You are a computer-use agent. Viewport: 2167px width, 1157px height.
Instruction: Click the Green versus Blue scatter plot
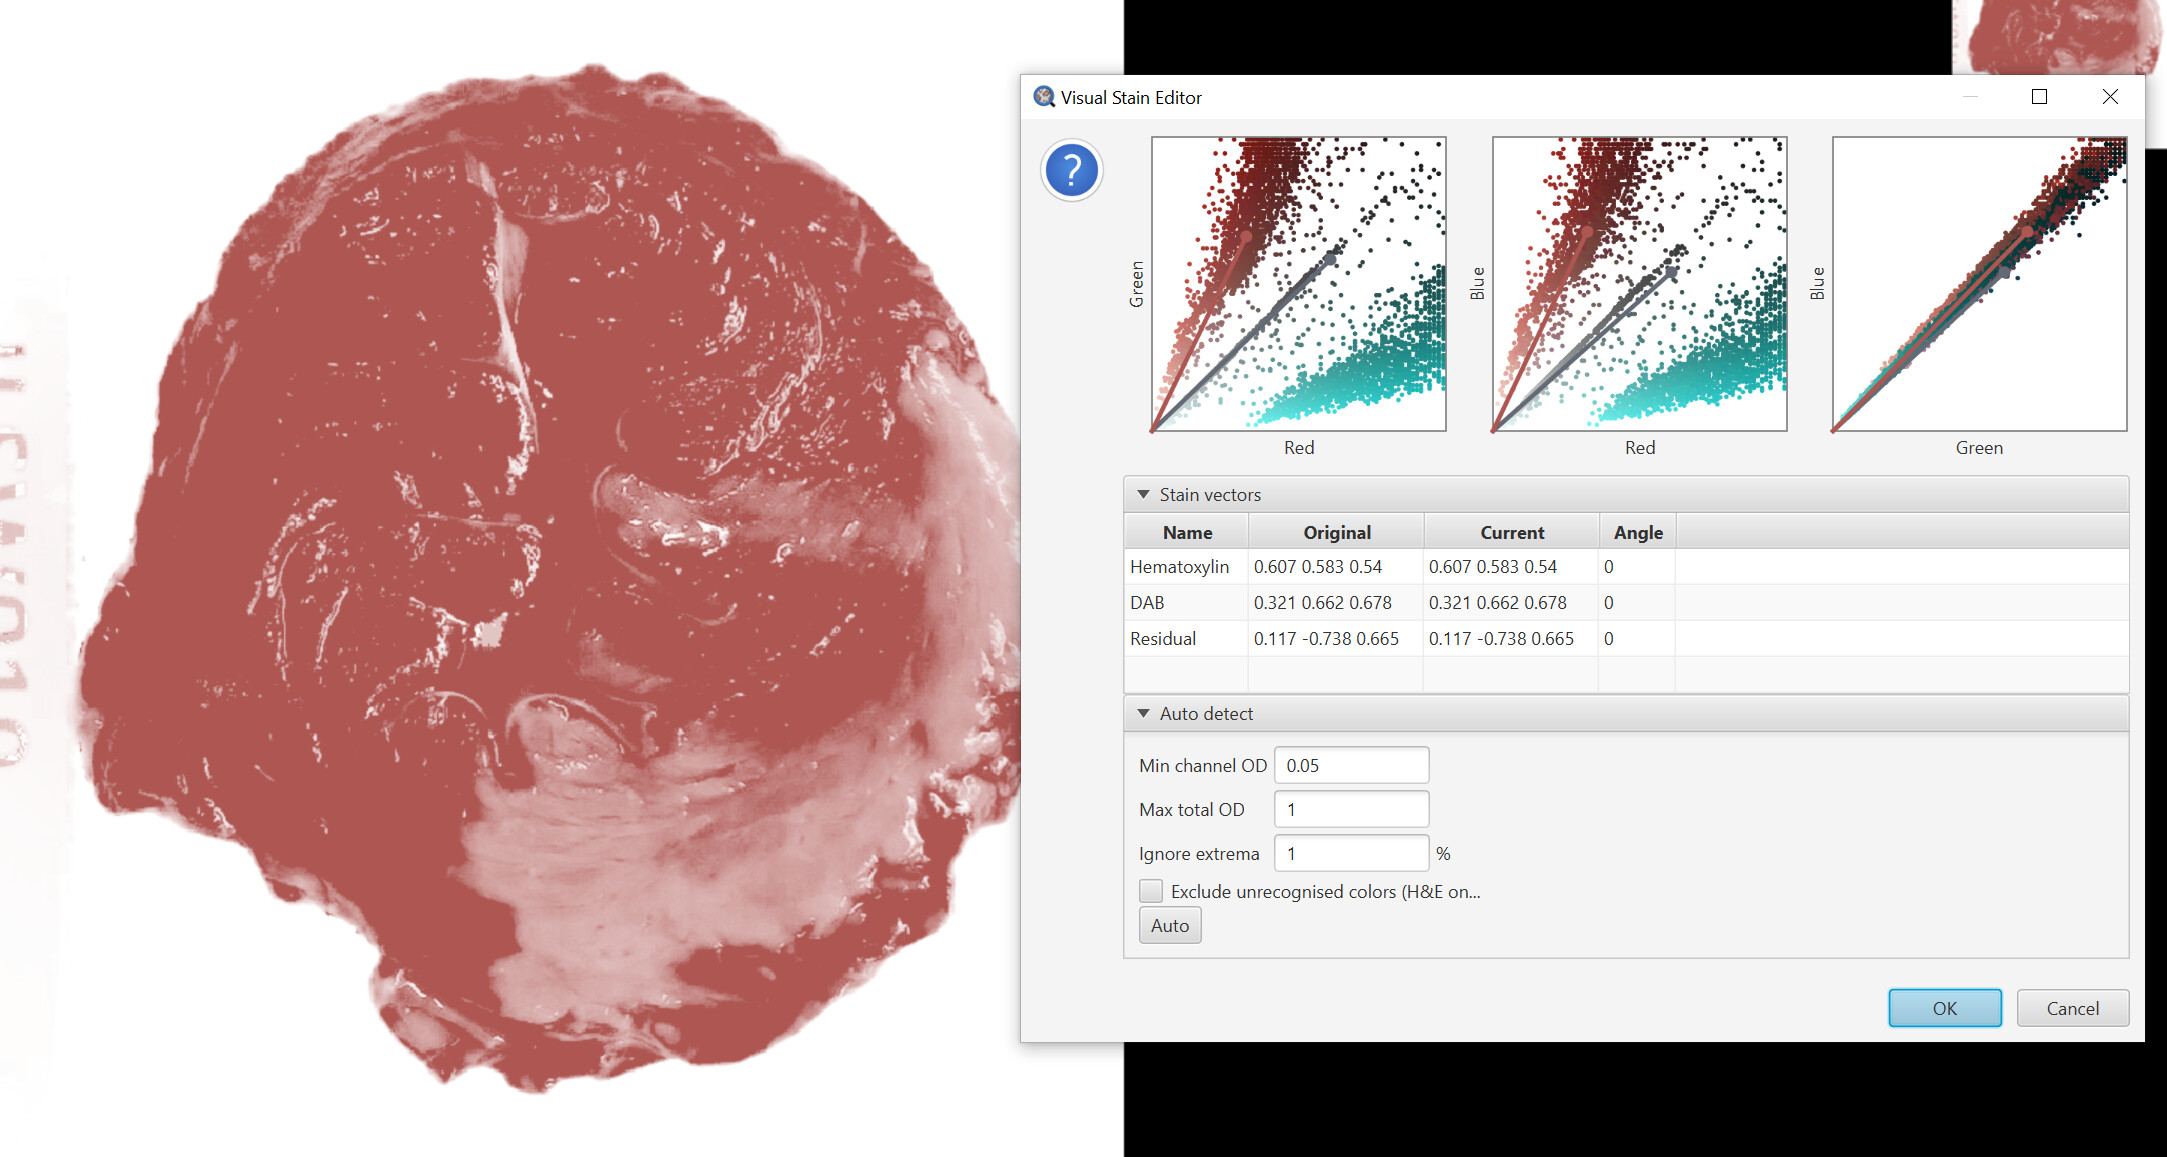(1978, 283)
